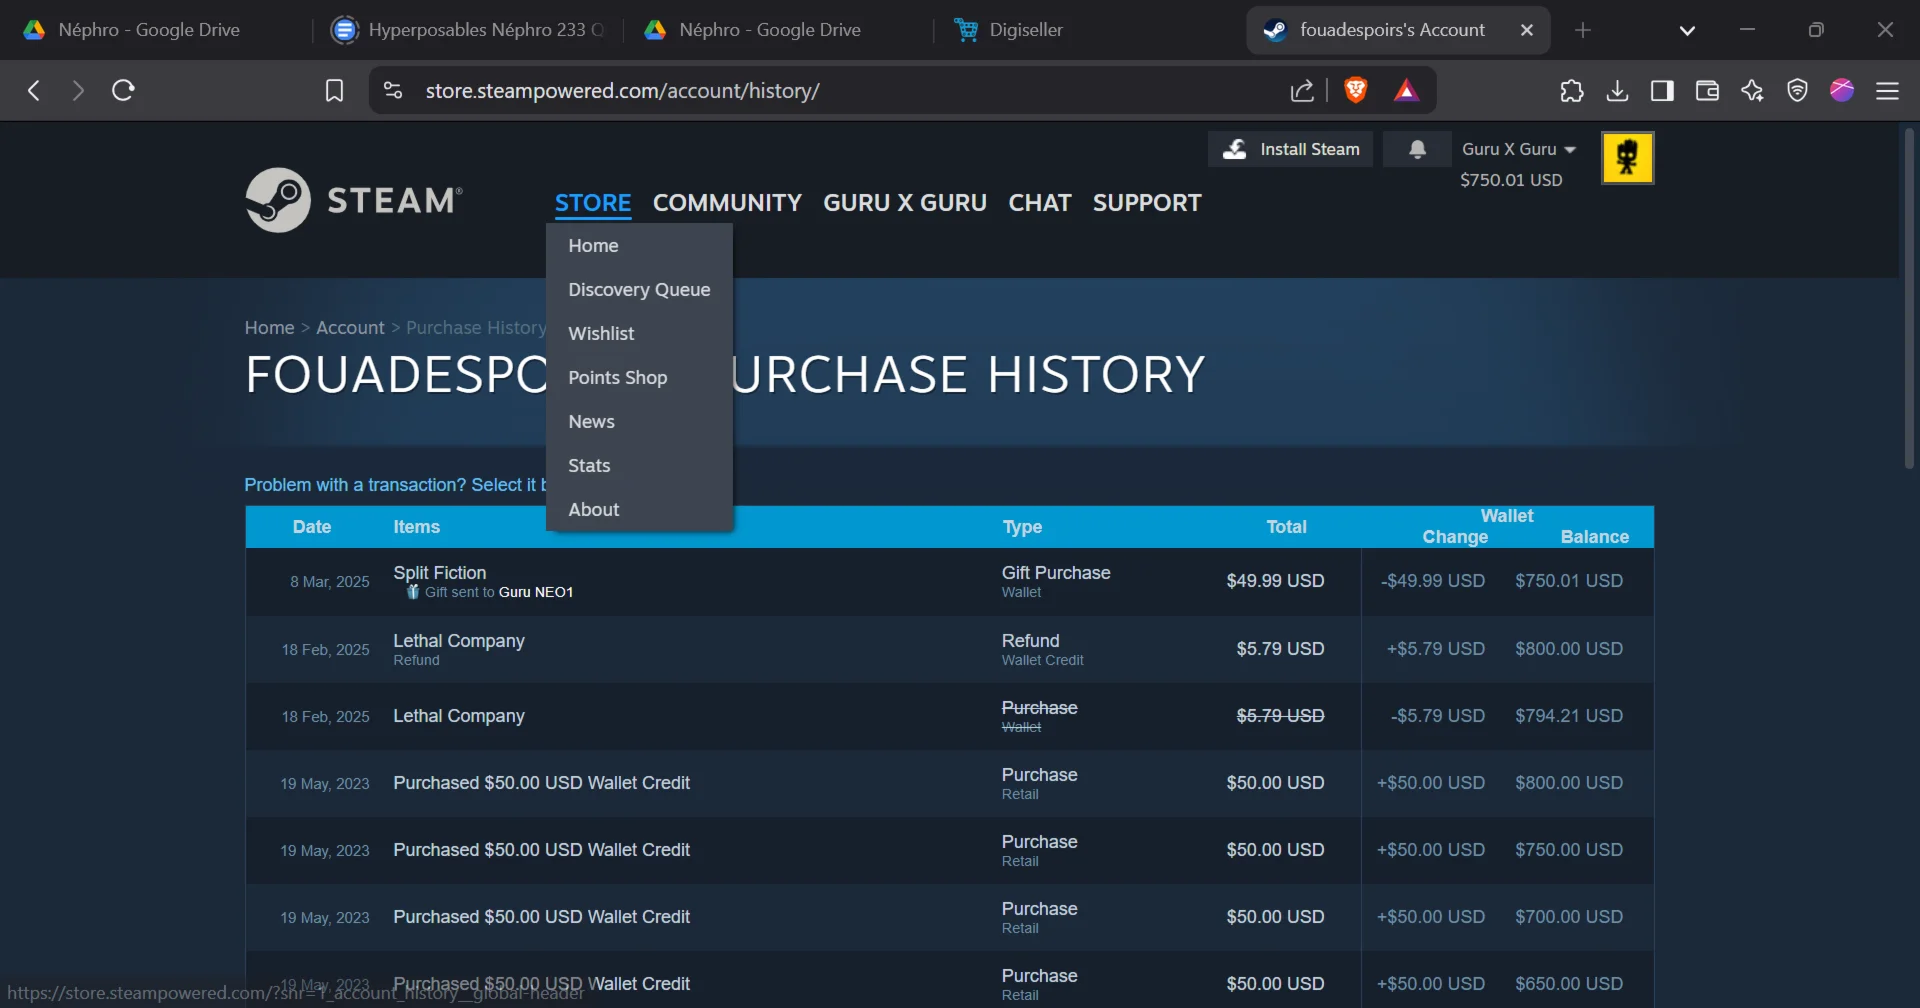This screenshot has width=1920, height=1008.
Task: Click the Brave Rewards triangle icon
Action: point(1406,91)
